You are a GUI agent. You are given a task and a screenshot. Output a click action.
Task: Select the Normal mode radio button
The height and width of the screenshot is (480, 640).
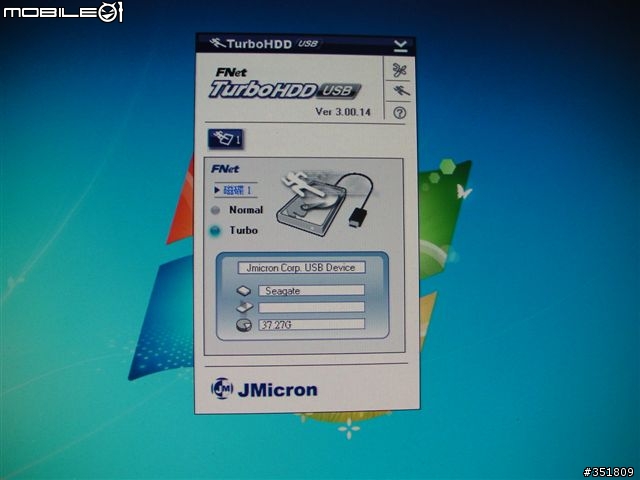215,210
